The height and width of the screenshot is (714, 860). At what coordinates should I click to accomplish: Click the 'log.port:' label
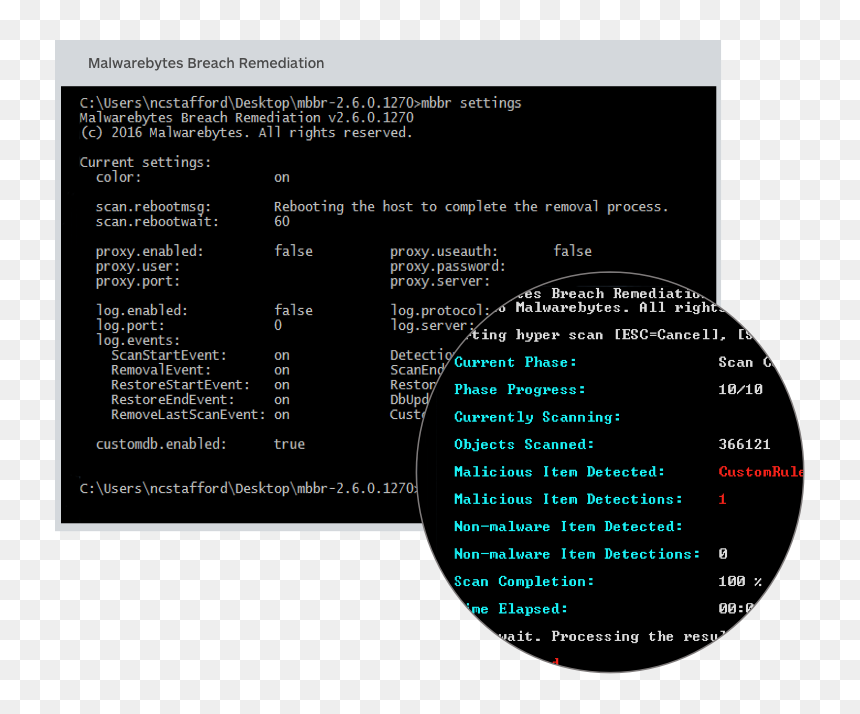pos(130,325)
